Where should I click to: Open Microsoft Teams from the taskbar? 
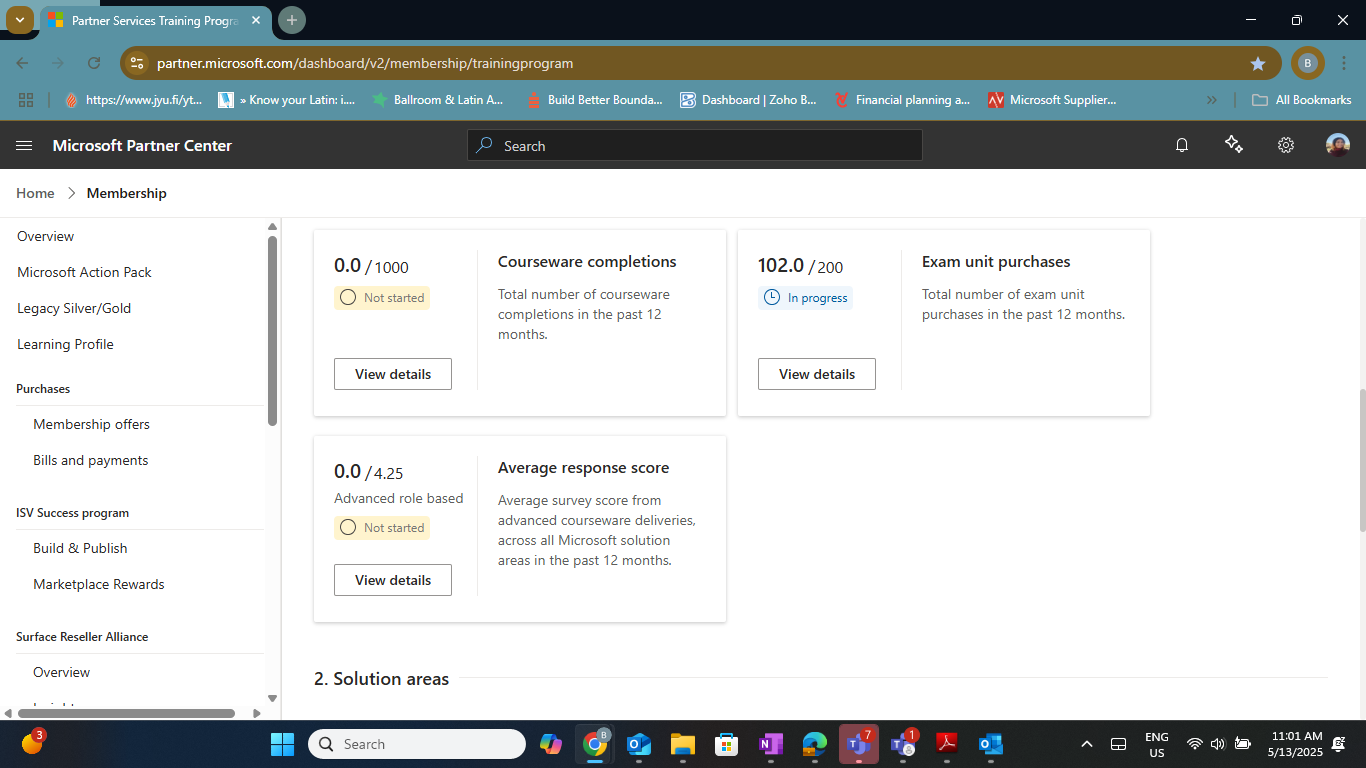tap(858, 744)
